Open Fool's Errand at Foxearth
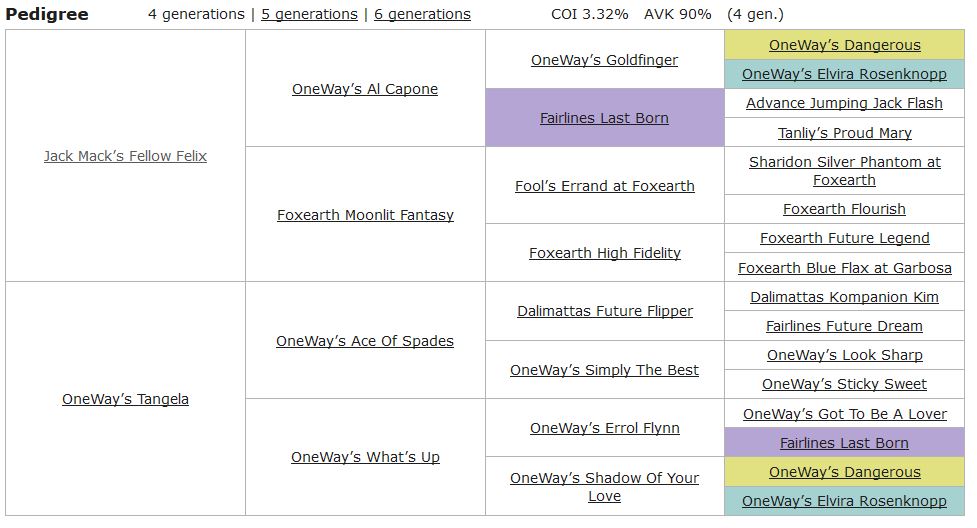This screenshot has height=528, width=977. 604,186
